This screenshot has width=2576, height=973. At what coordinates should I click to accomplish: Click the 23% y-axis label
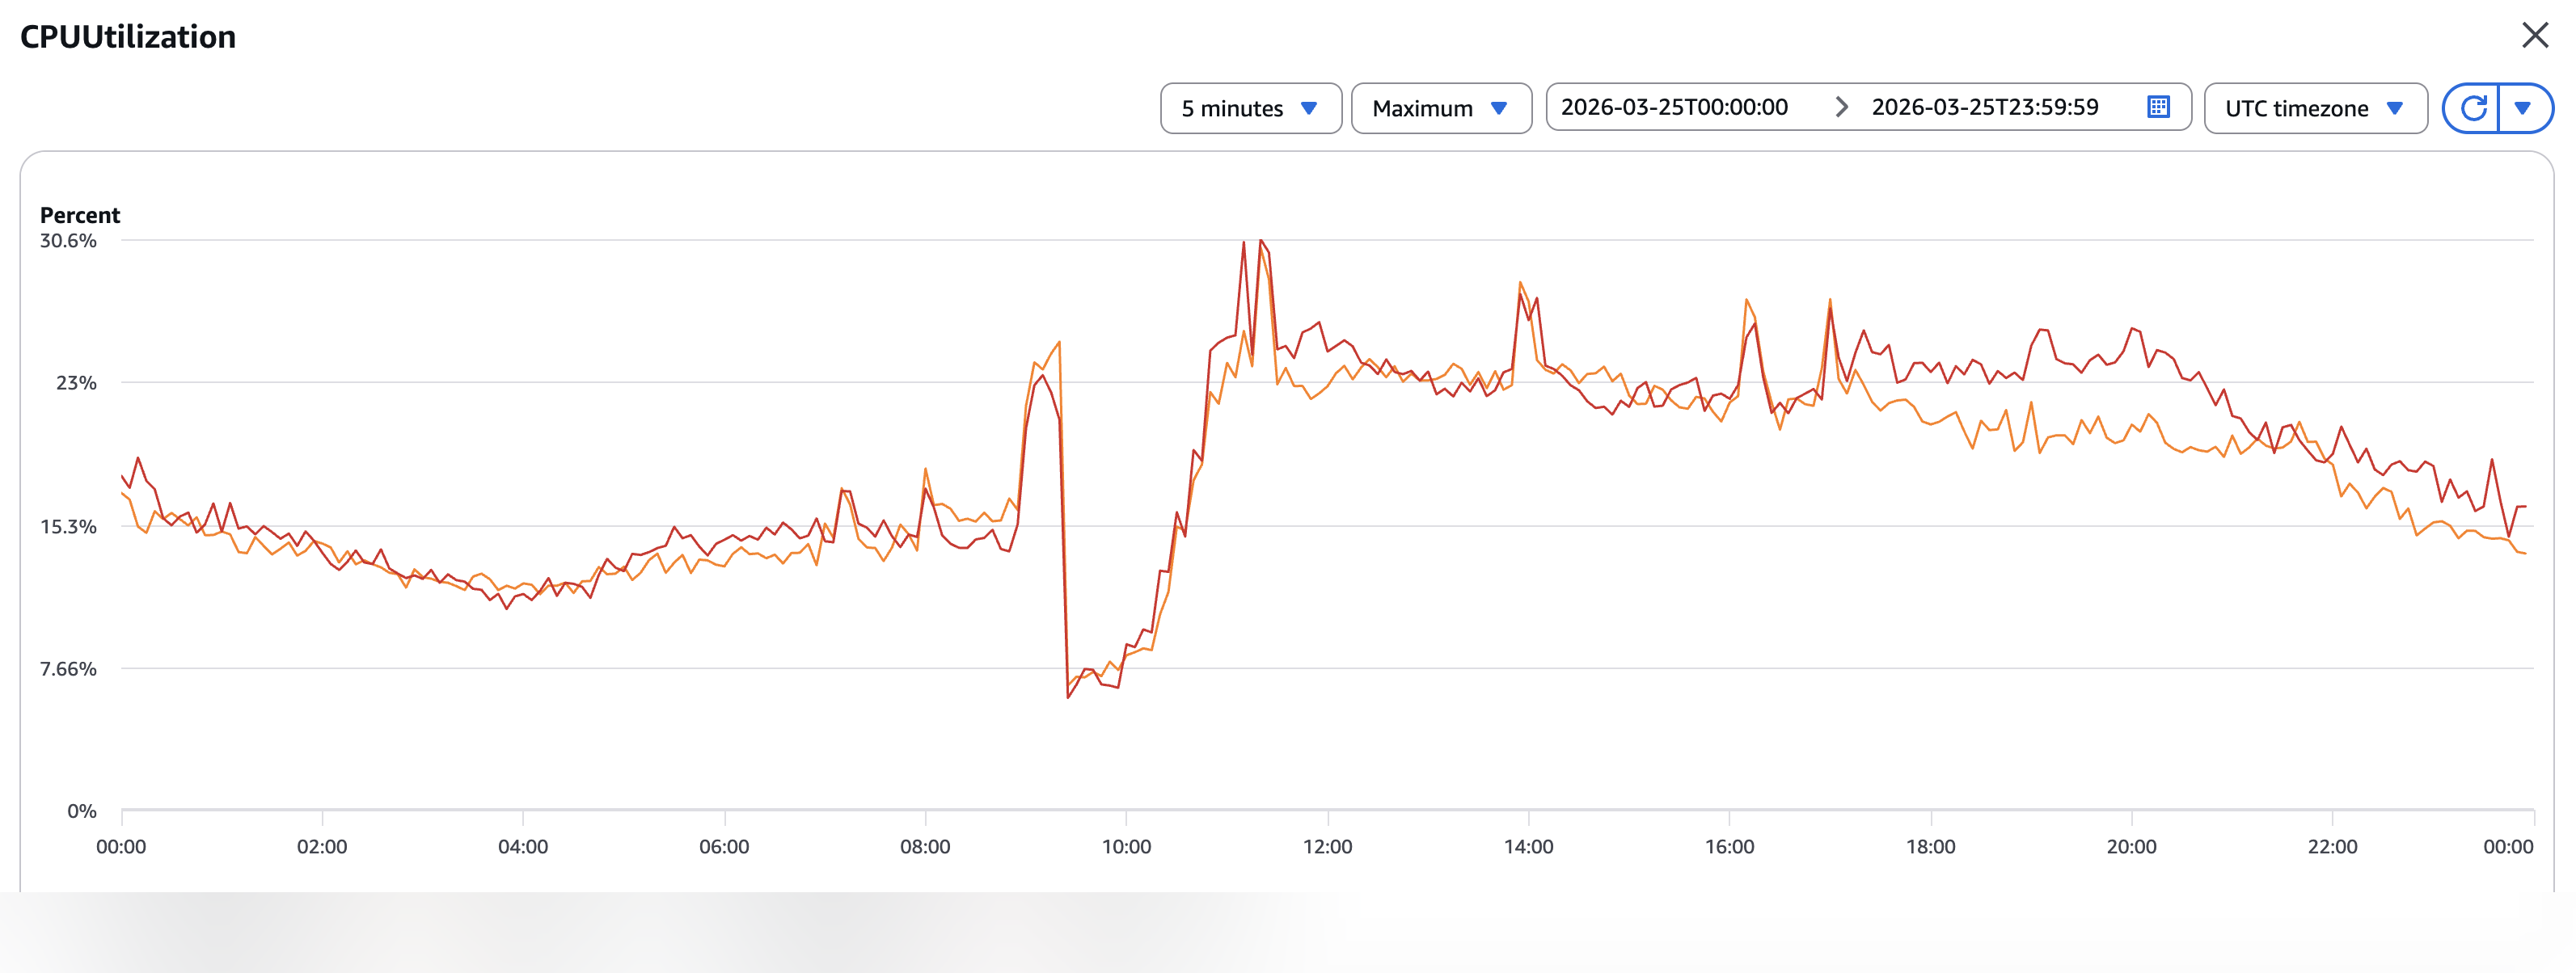(x=76, y=383)
